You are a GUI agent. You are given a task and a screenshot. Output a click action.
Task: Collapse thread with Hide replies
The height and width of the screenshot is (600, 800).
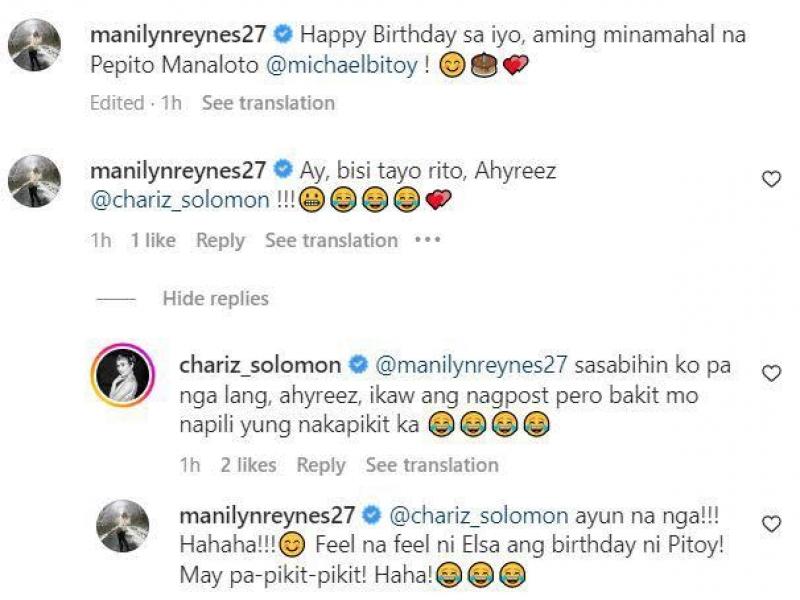[215, 298]
